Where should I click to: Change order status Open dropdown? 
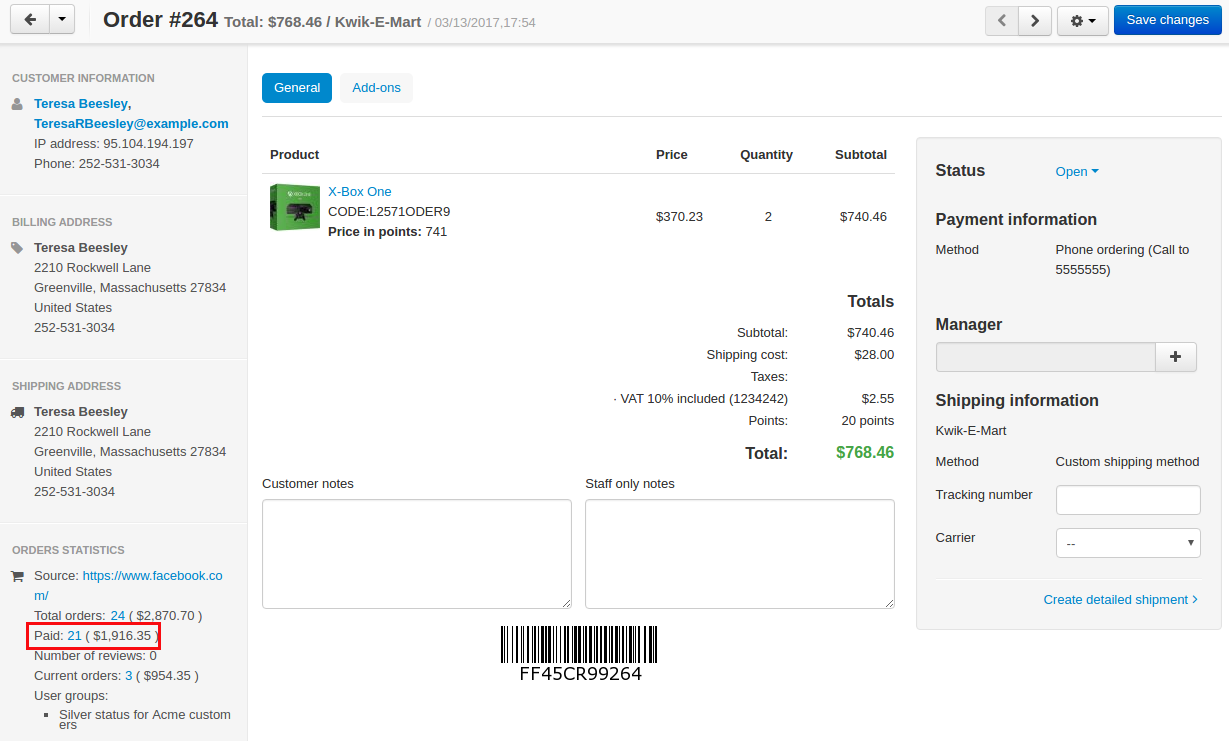tap(1077, 172)
